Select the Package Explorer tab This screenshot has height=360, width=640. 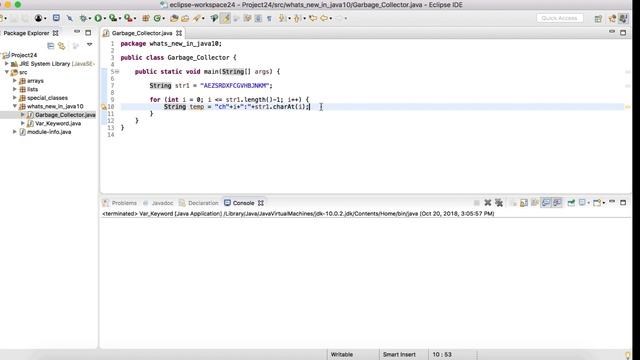26,33
